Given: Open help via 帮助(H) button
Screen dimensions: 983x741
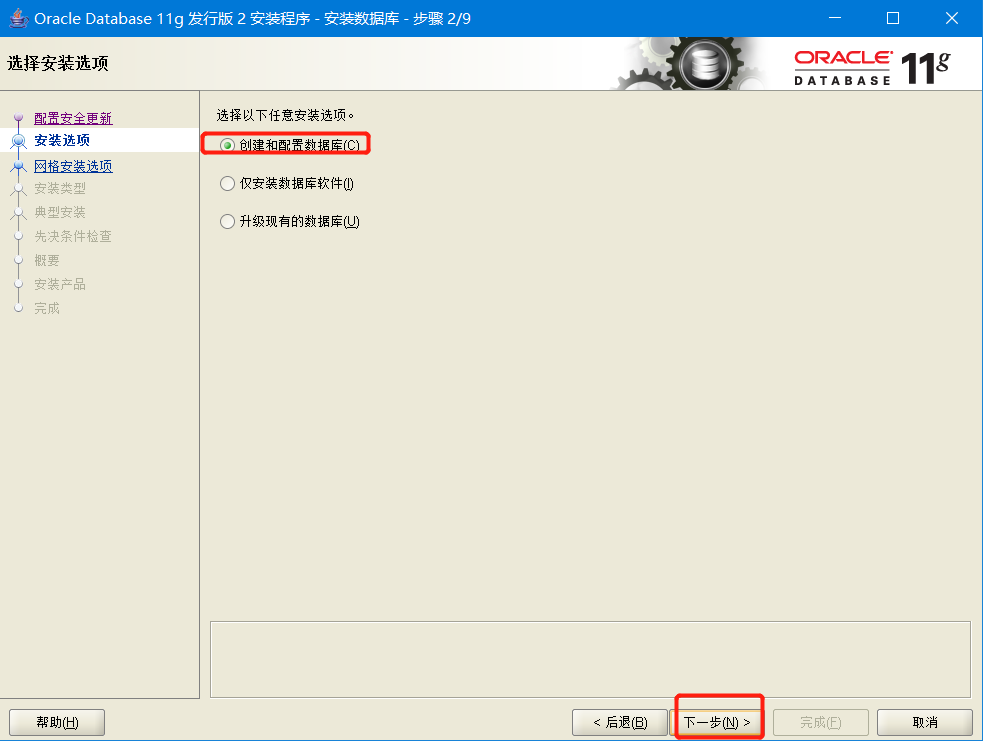Looking at the screenshot, I should click(x=57, y=722).
